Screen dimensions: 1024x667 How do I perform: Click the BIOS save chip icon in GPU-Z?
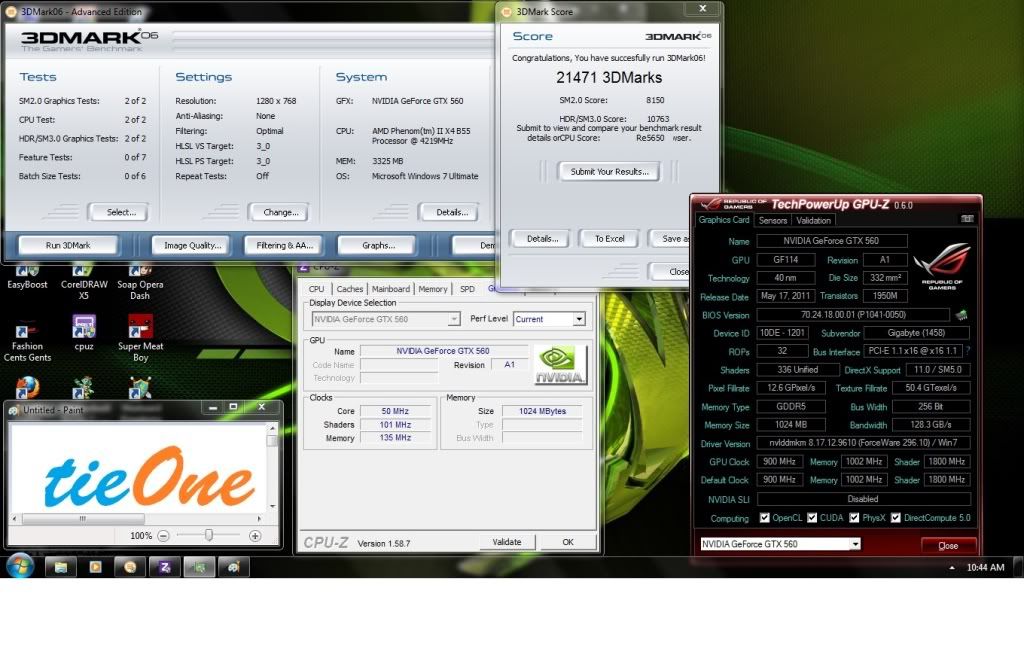point(961,315)
